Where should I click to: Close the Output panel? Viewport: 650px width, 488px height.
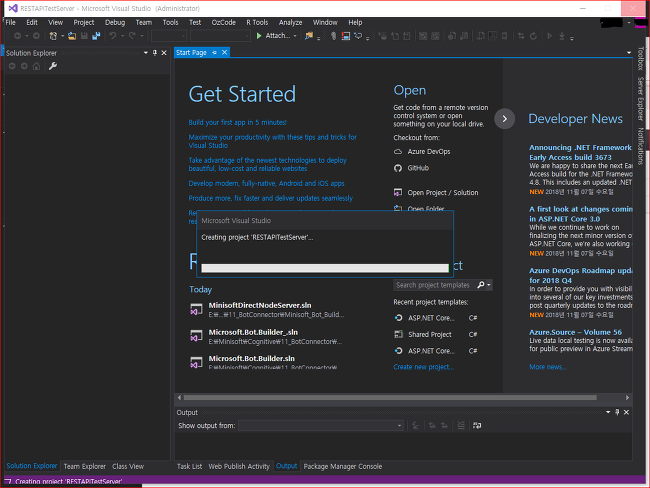pos(626,412)
